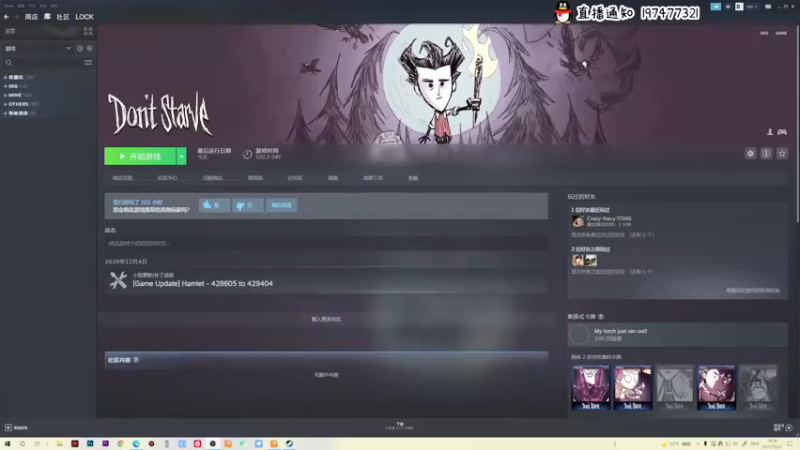Click first avatar under friends who played previously
Screen dimensions: 800x450
pyautogui.click(x=578, y=260)
